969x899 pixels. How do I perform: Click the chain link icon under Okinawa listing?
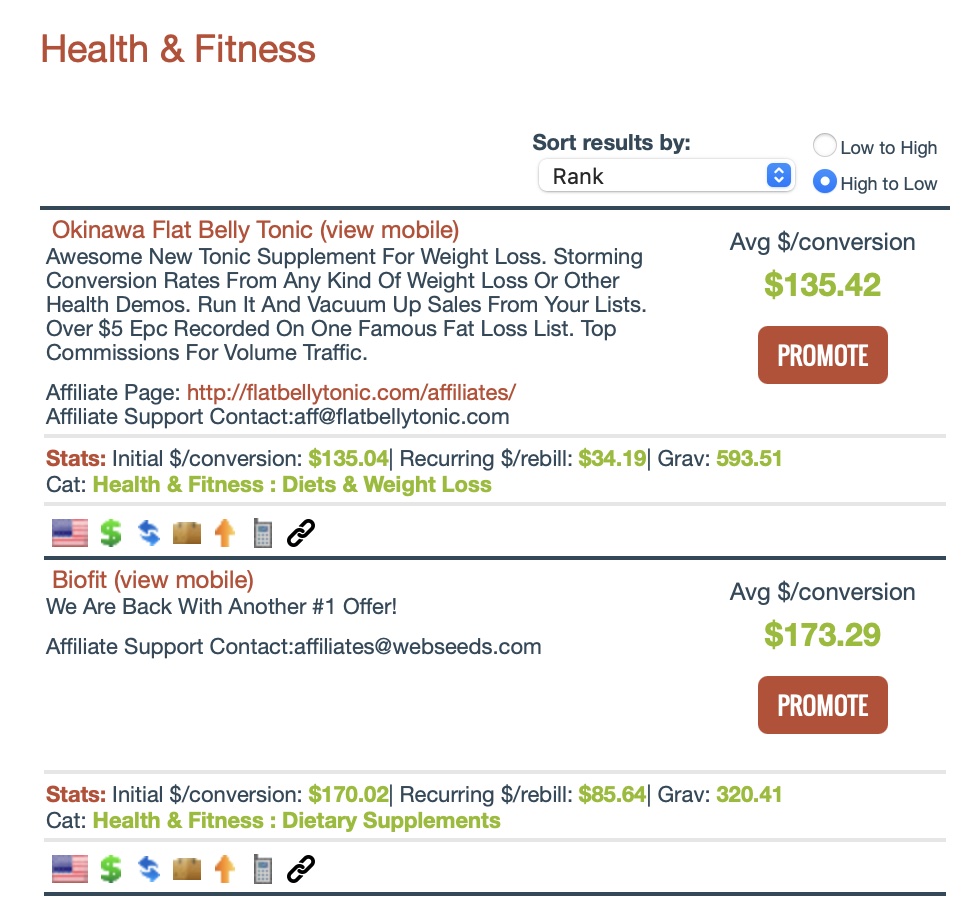coord(301,534)
